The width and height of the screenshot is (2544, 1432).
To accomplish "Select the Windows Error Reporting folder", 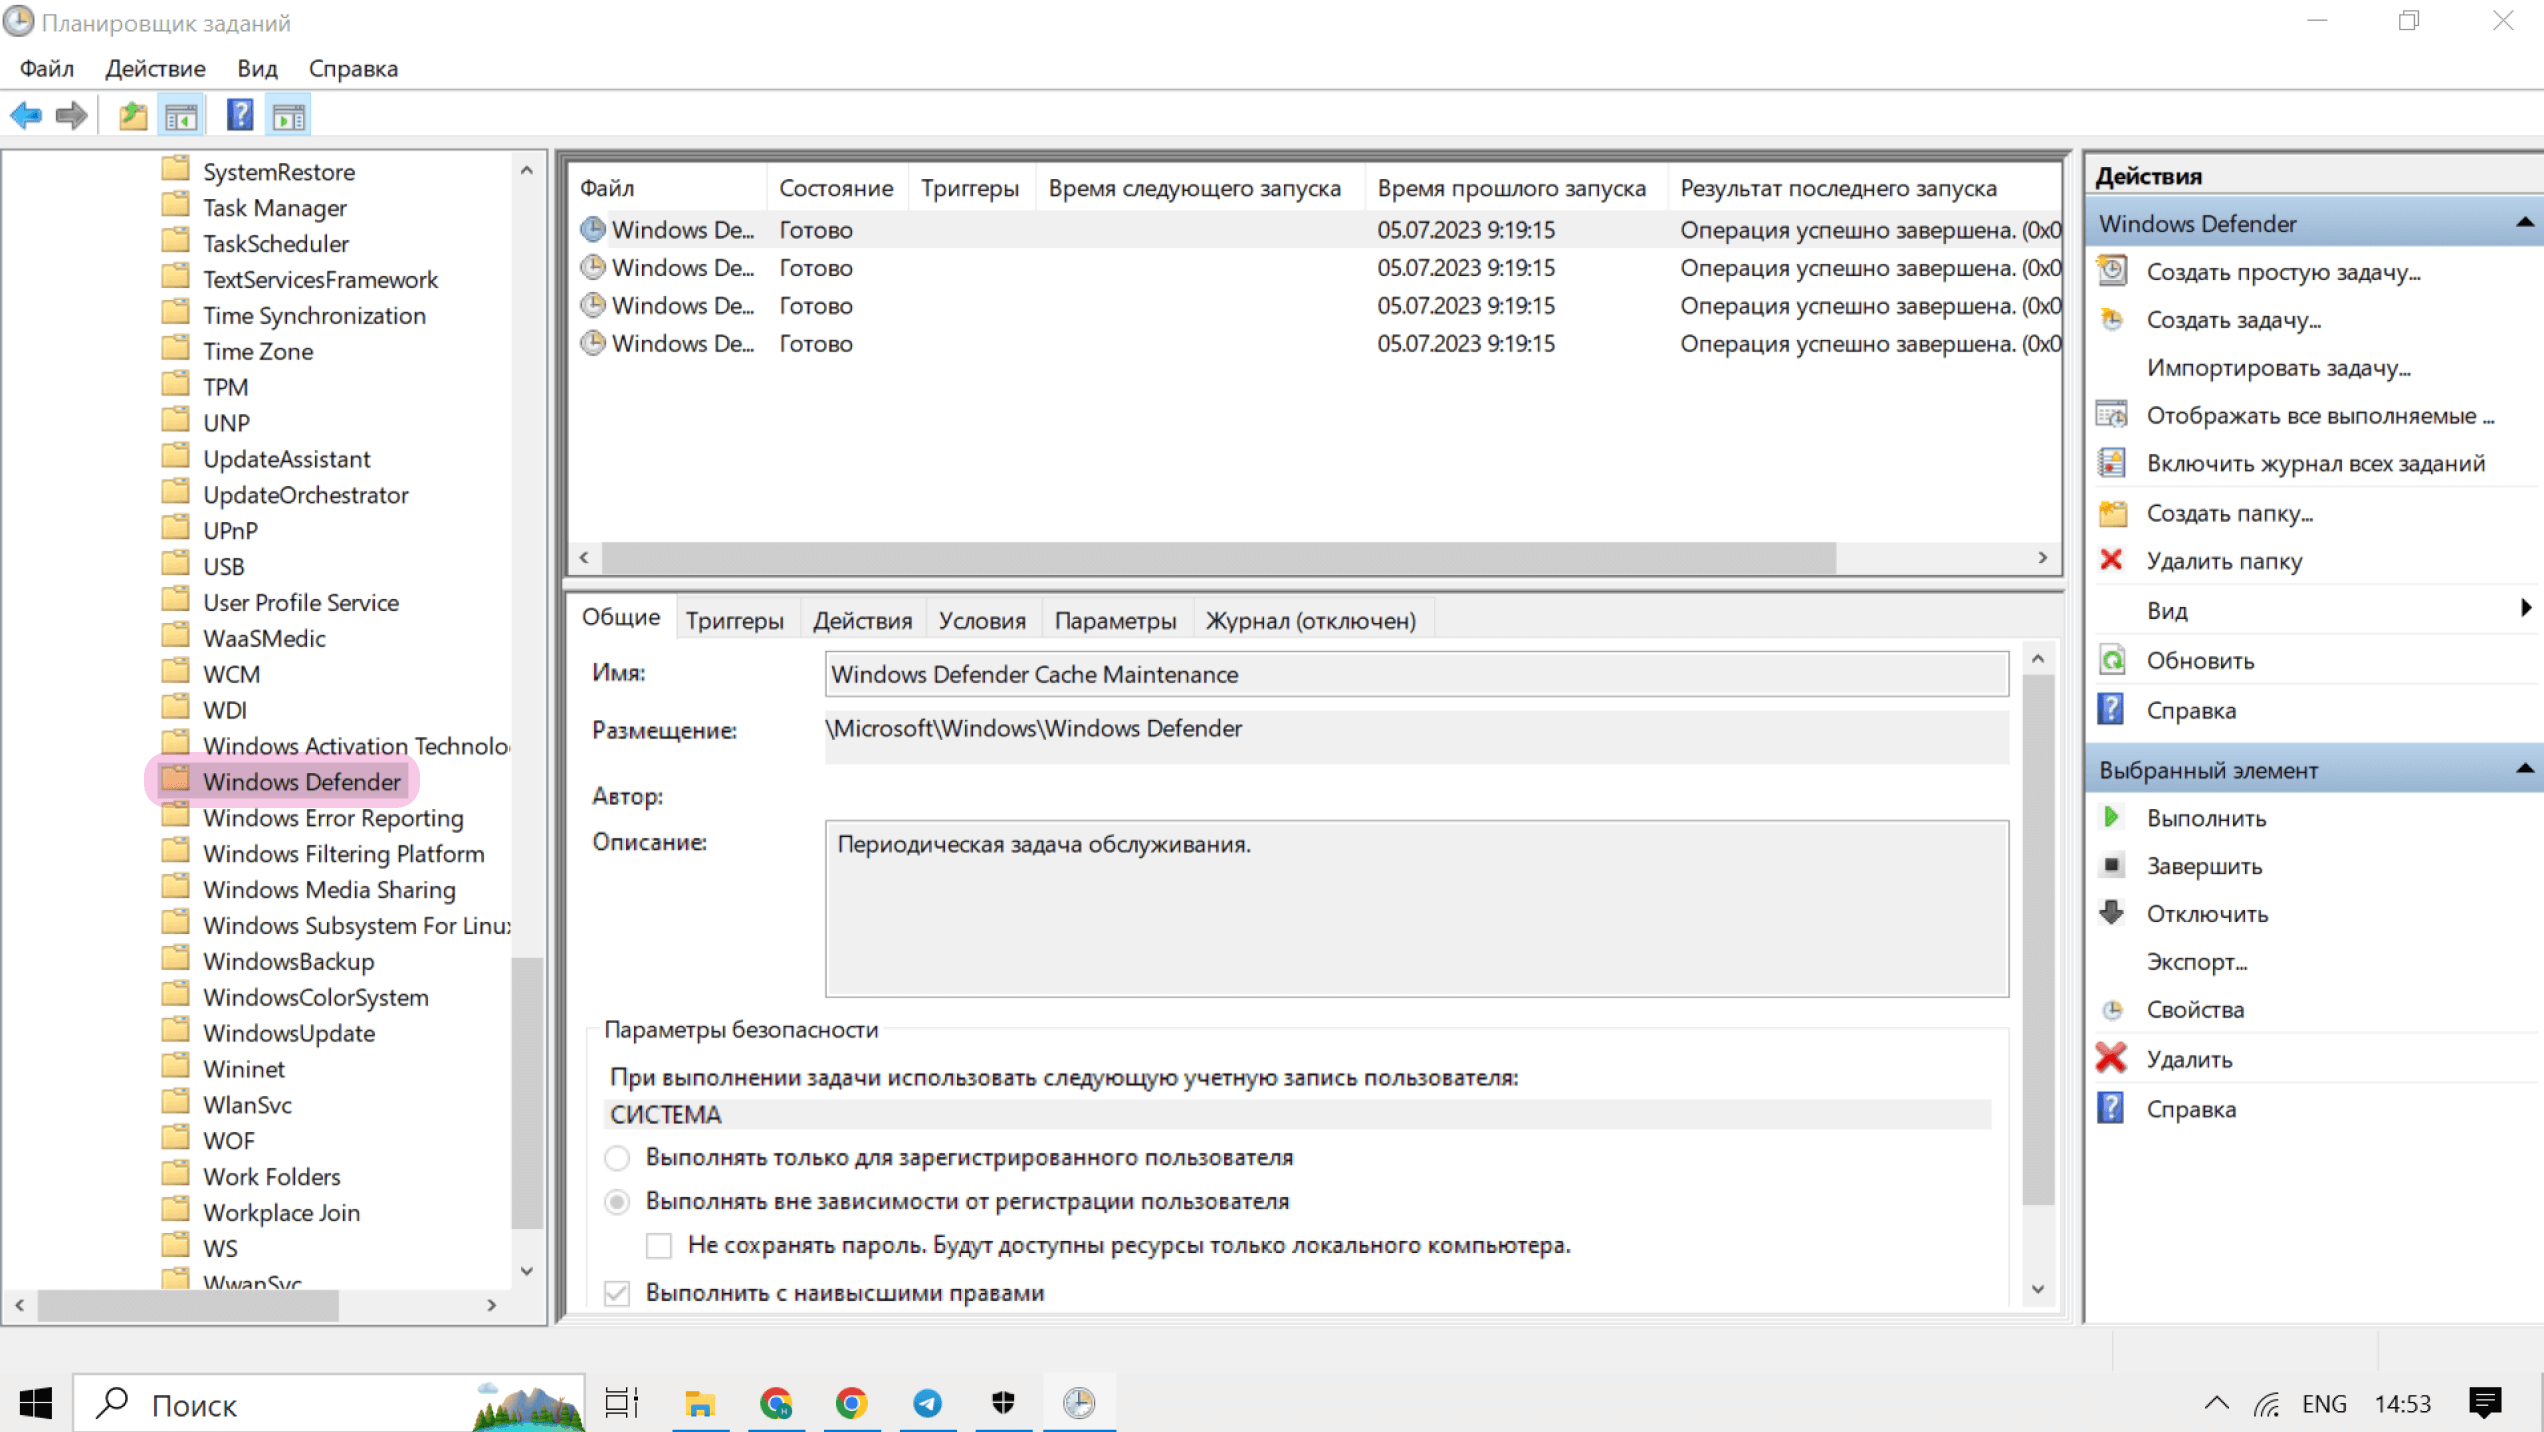I will 332,818.
